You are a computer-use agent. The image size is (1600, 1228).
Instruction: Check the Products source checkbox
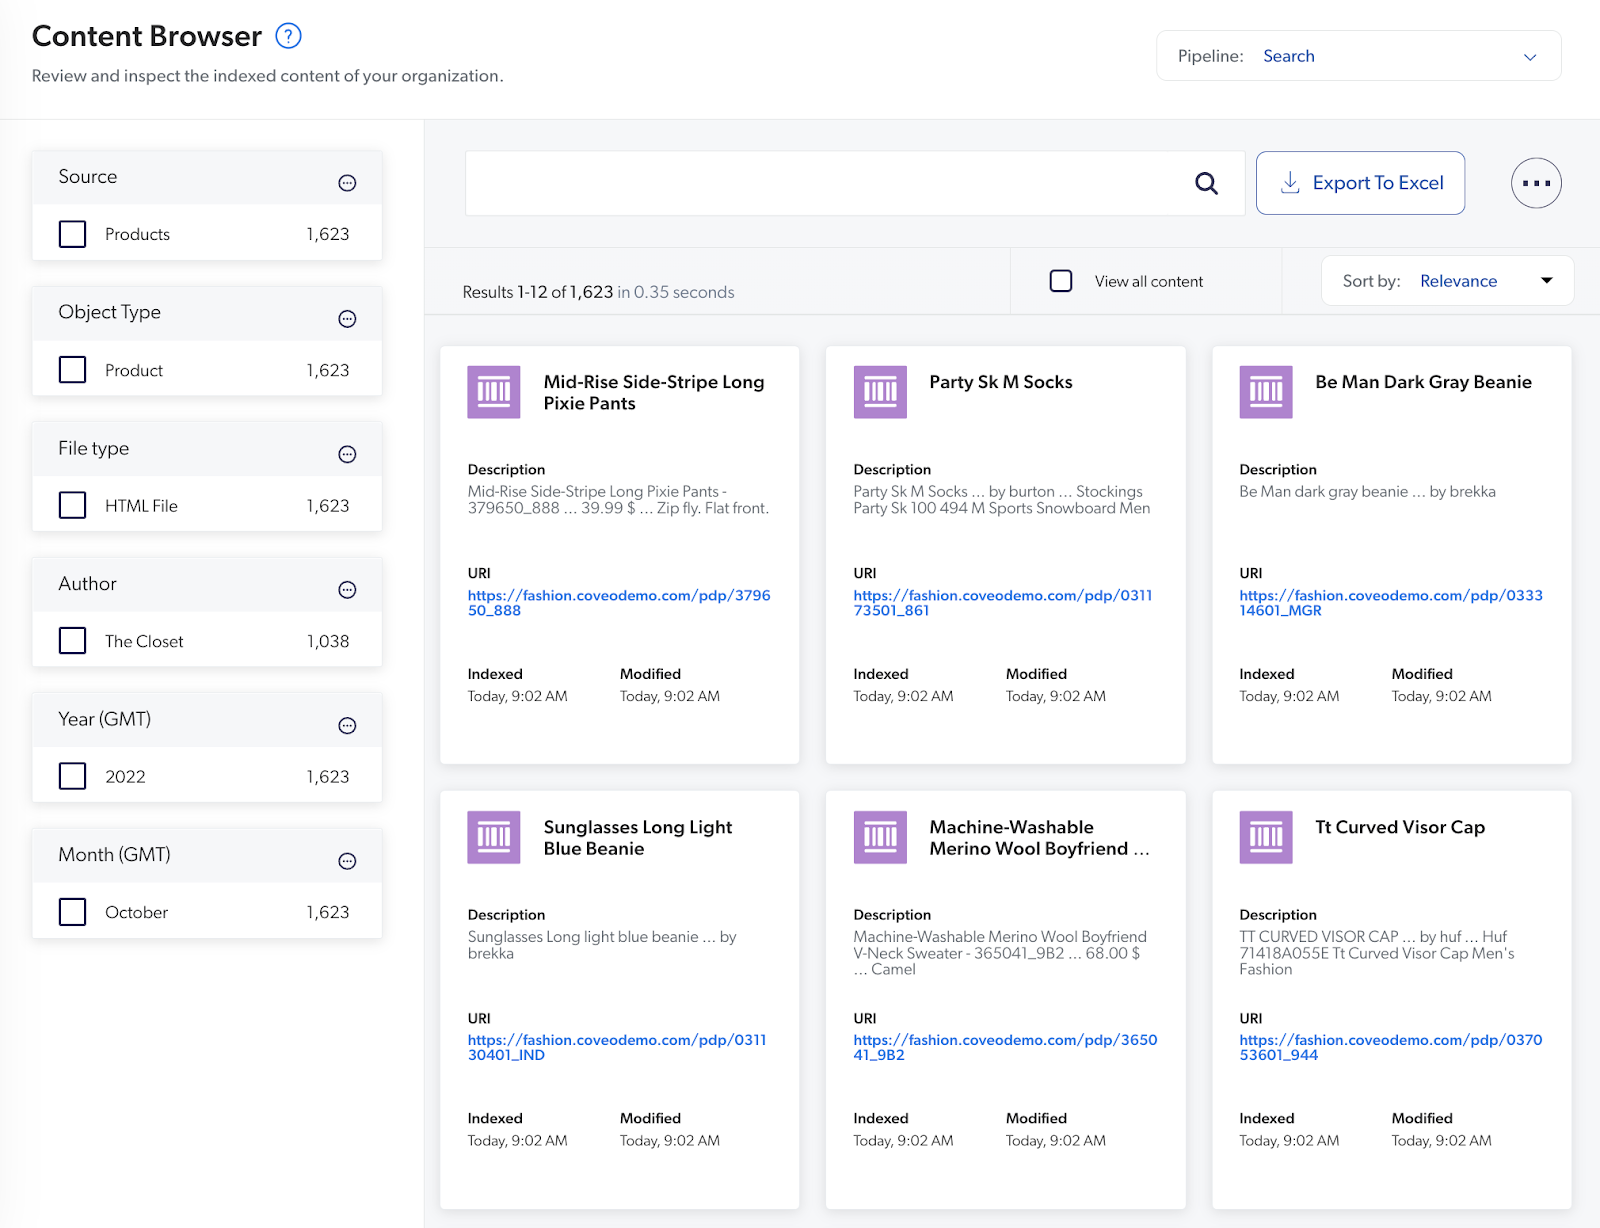pyautogui.click(x=73, y=234)
